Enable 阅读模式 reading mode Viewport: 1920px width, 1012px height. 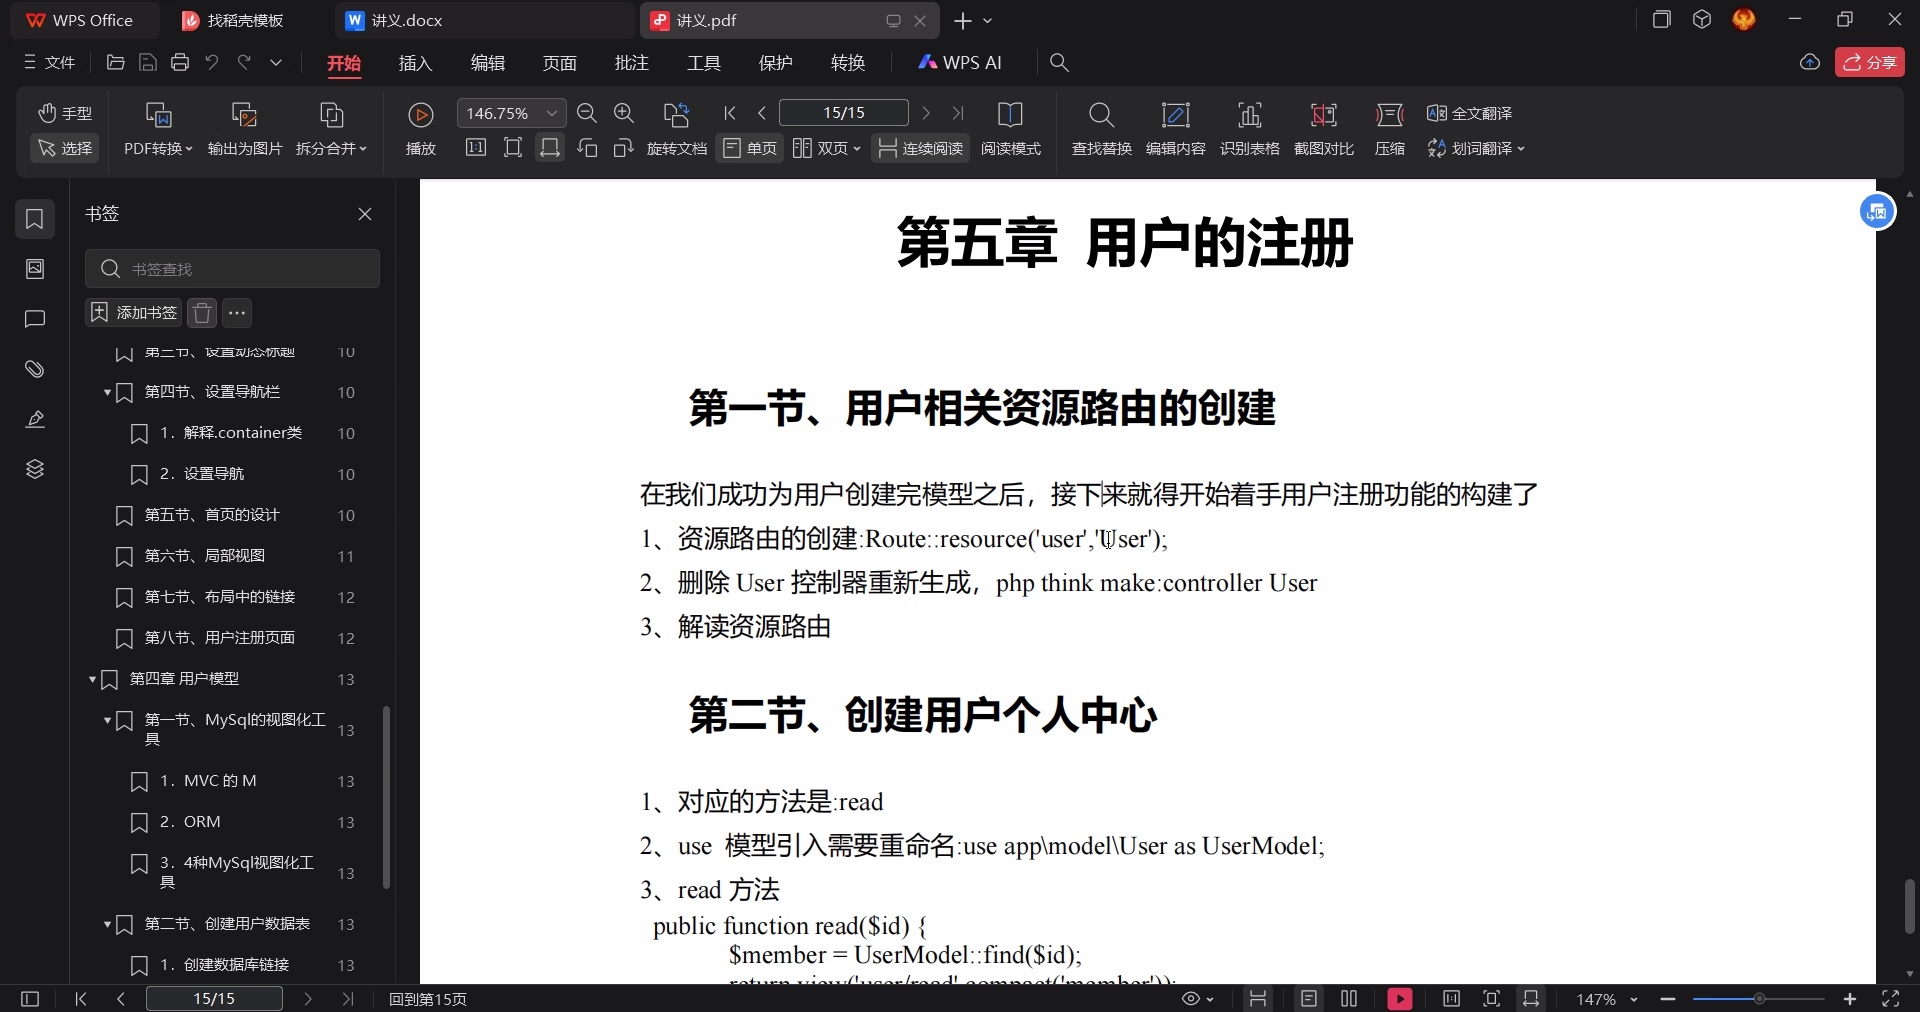(1012, 148)
